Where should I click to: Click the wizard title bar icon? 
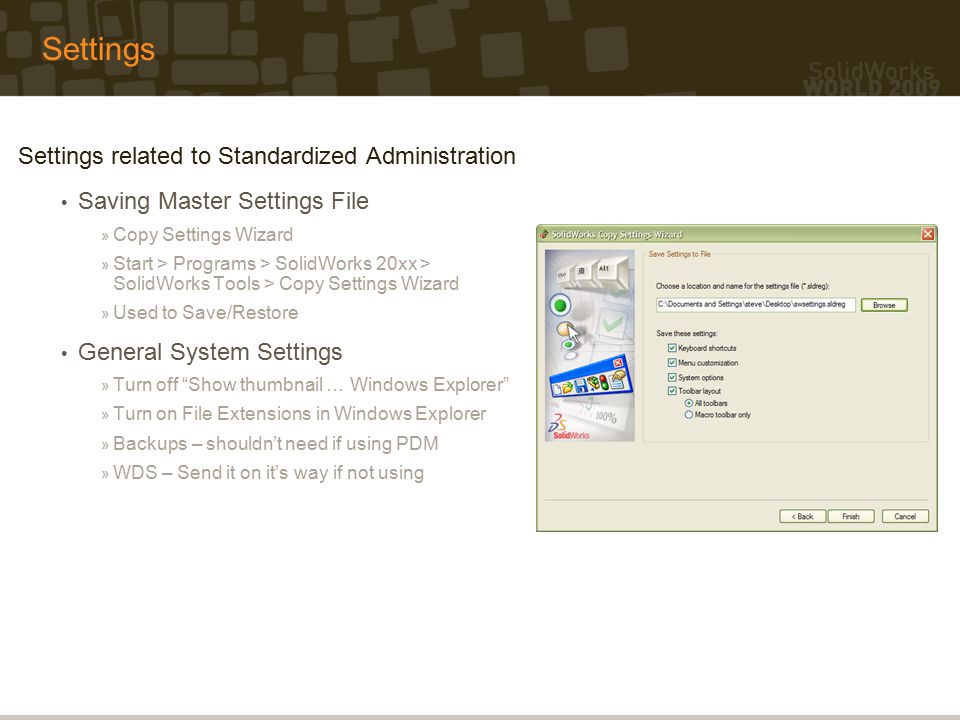544,234
